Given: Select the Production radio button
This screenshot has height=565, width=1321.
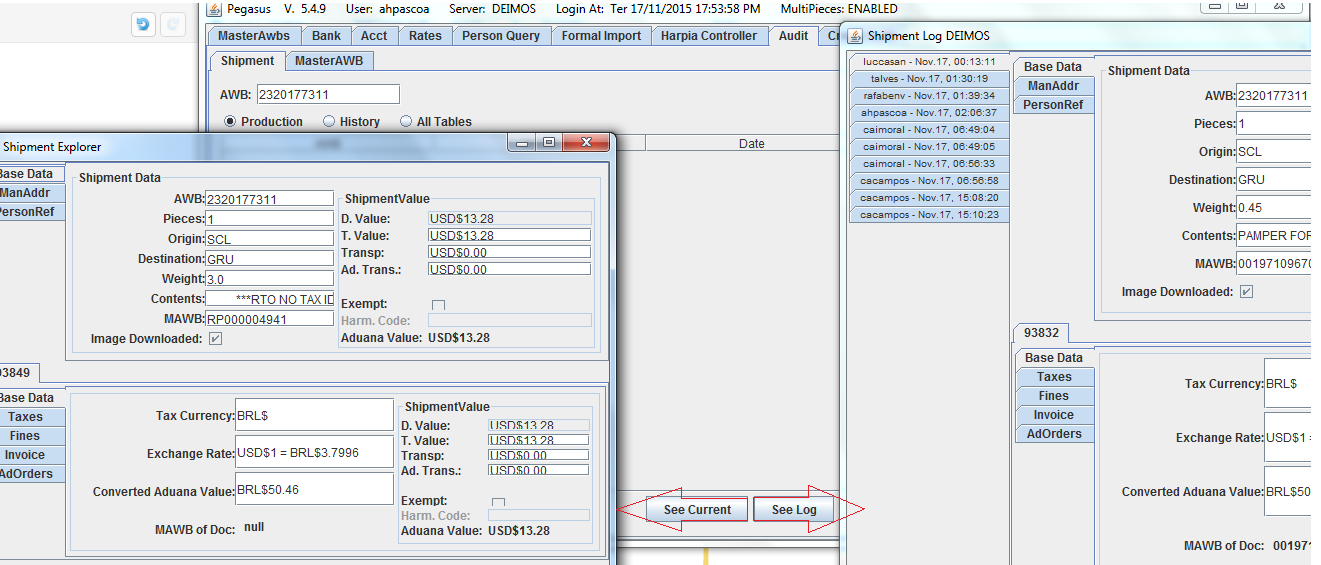Looking at the screenshot, I should click(x=230, y=121).
